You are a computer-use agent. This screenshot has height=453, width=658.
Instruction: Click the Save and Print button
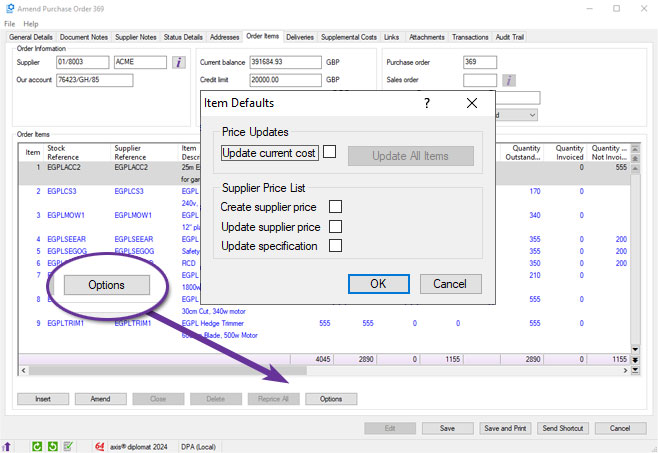(x=505, y=428)
